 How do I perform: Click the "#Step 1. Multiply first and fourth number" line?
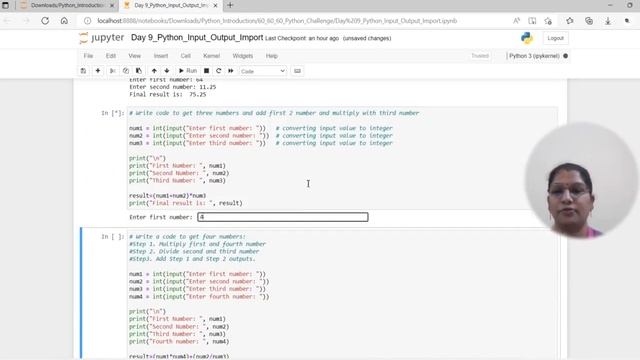pyautogui.click(x=198, y=244)
